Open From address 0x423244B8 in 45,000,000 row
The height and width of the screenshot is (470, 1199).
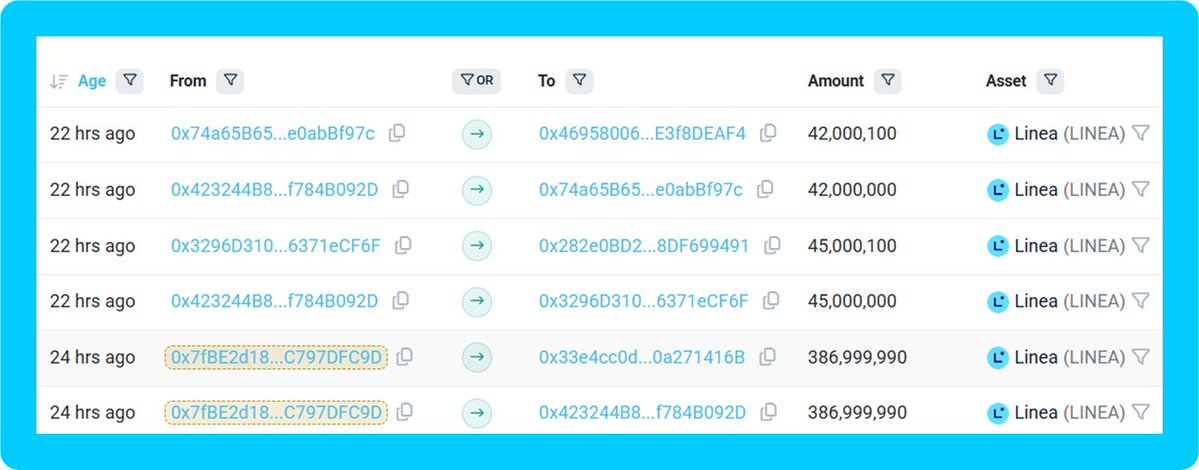275,301
